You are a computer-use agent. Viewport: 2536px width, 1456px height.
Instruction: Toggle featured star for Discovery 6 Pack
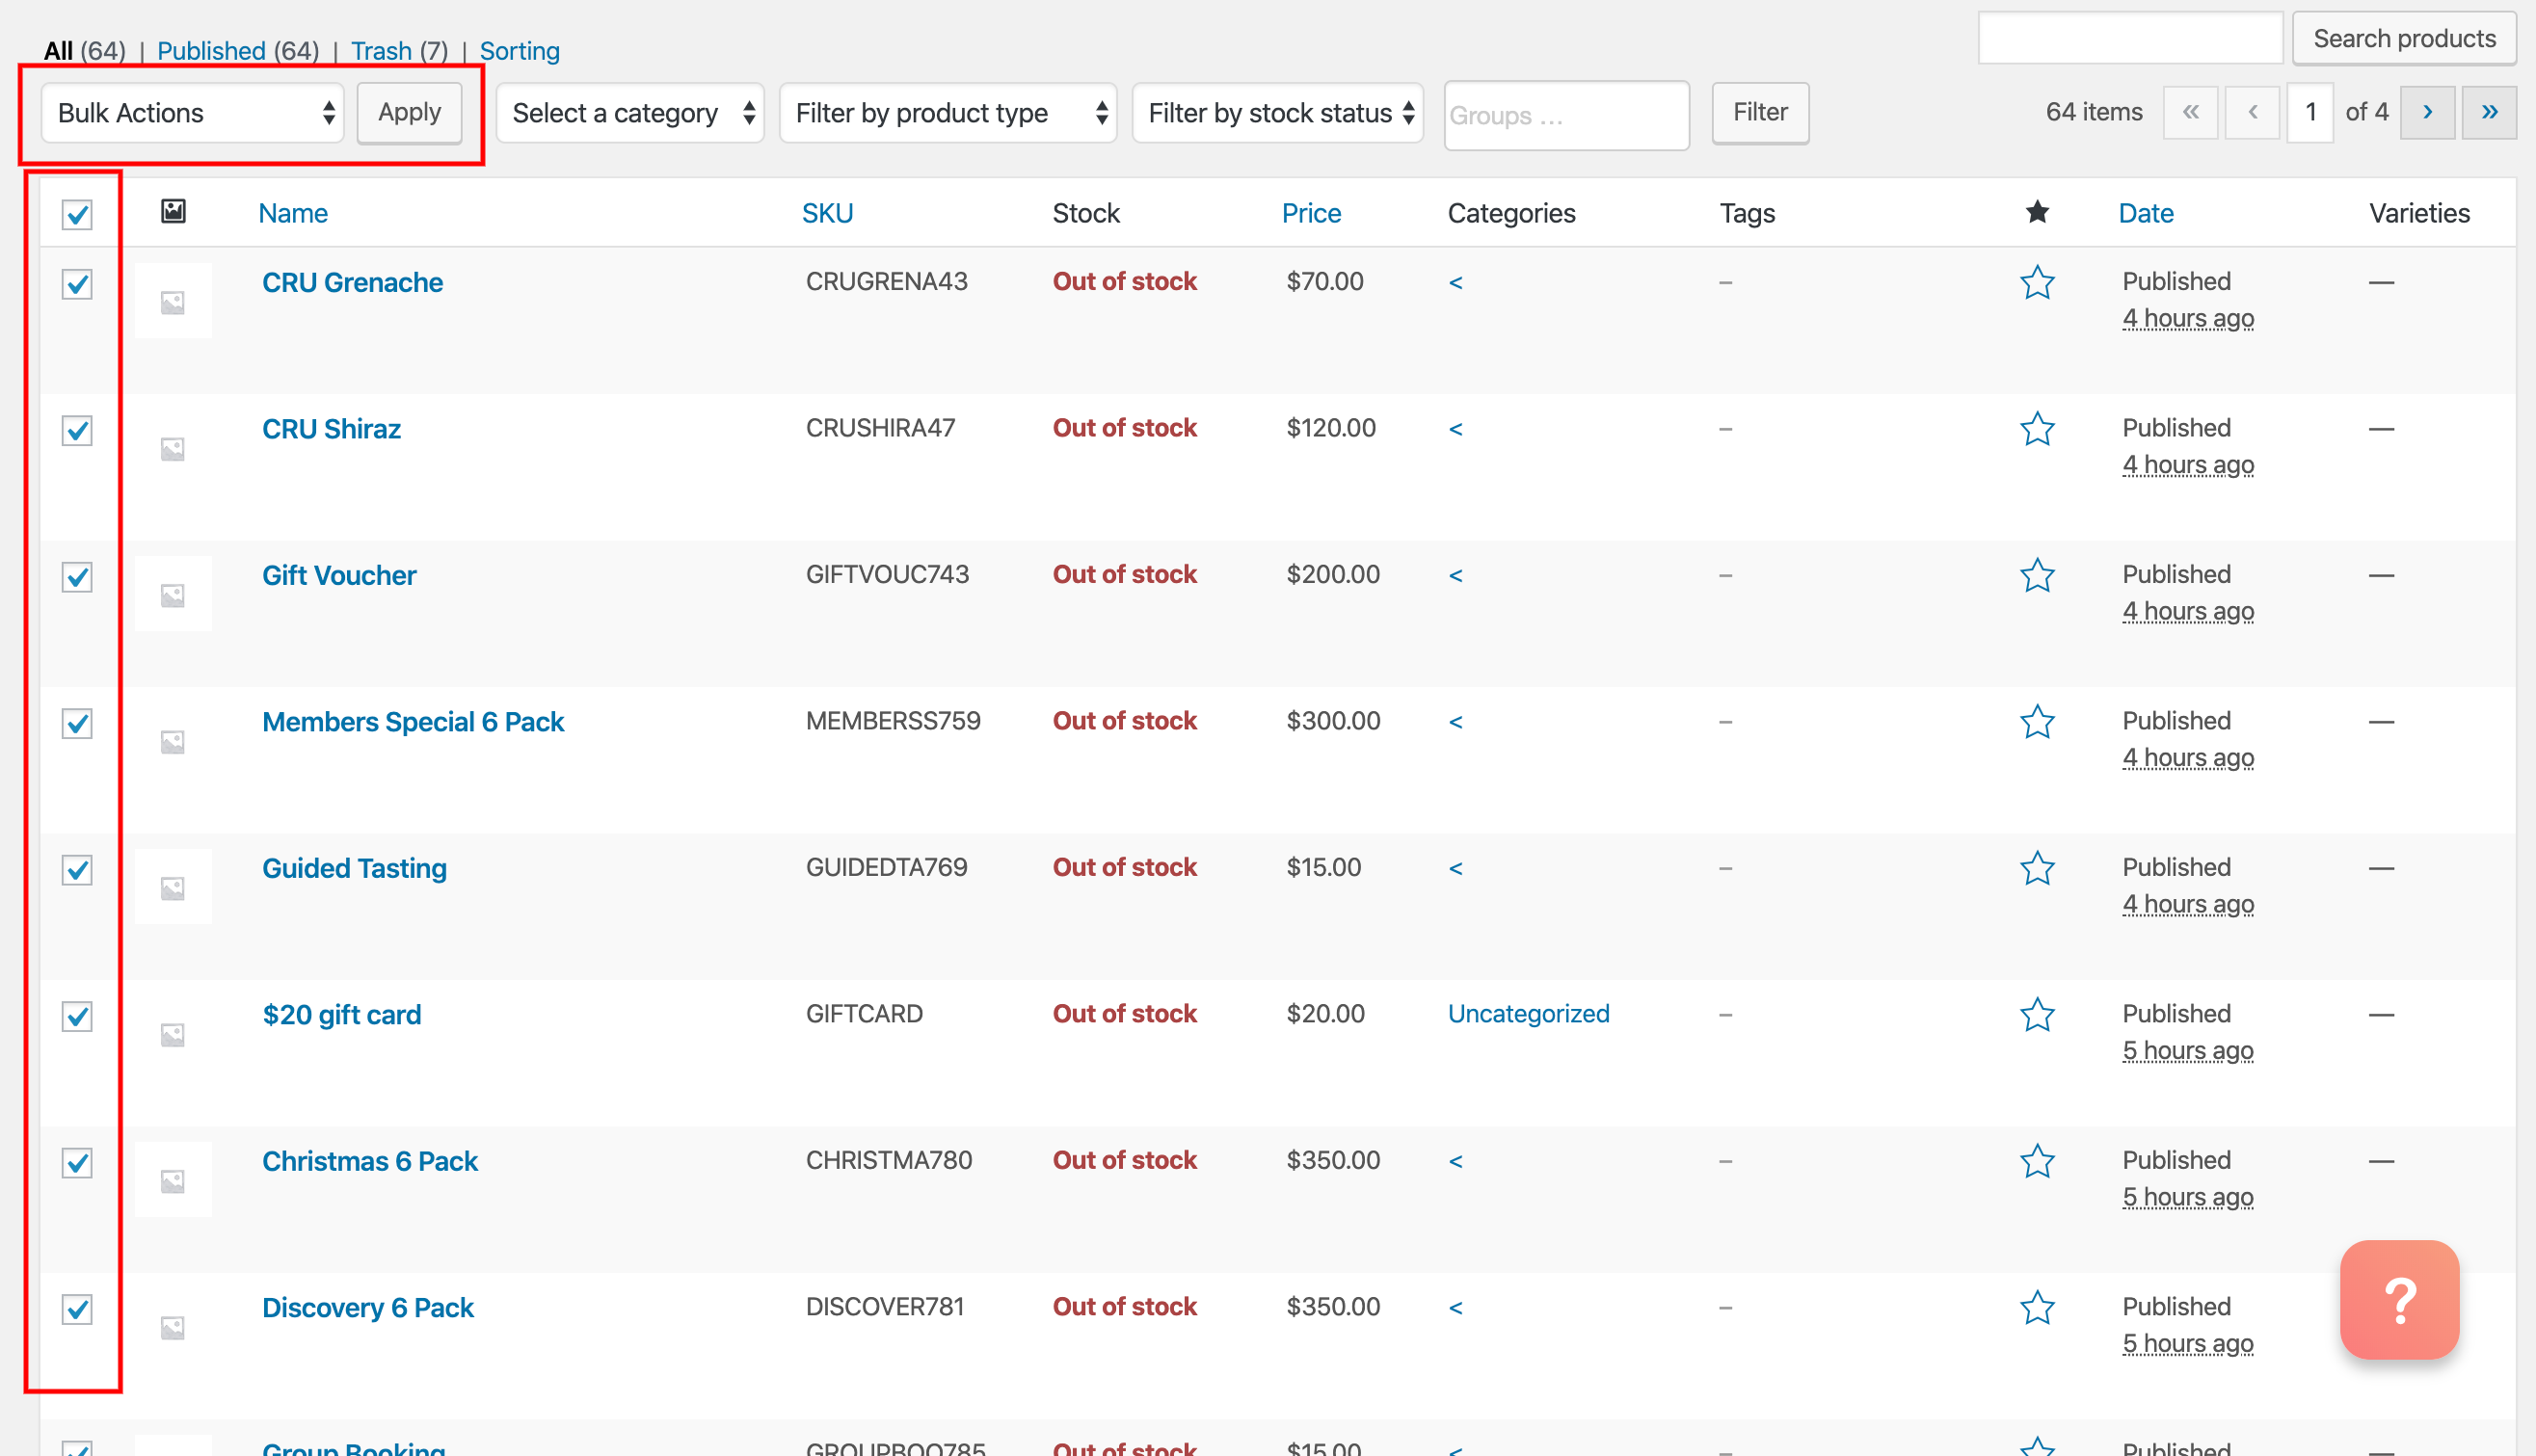click(2037, 1308)
